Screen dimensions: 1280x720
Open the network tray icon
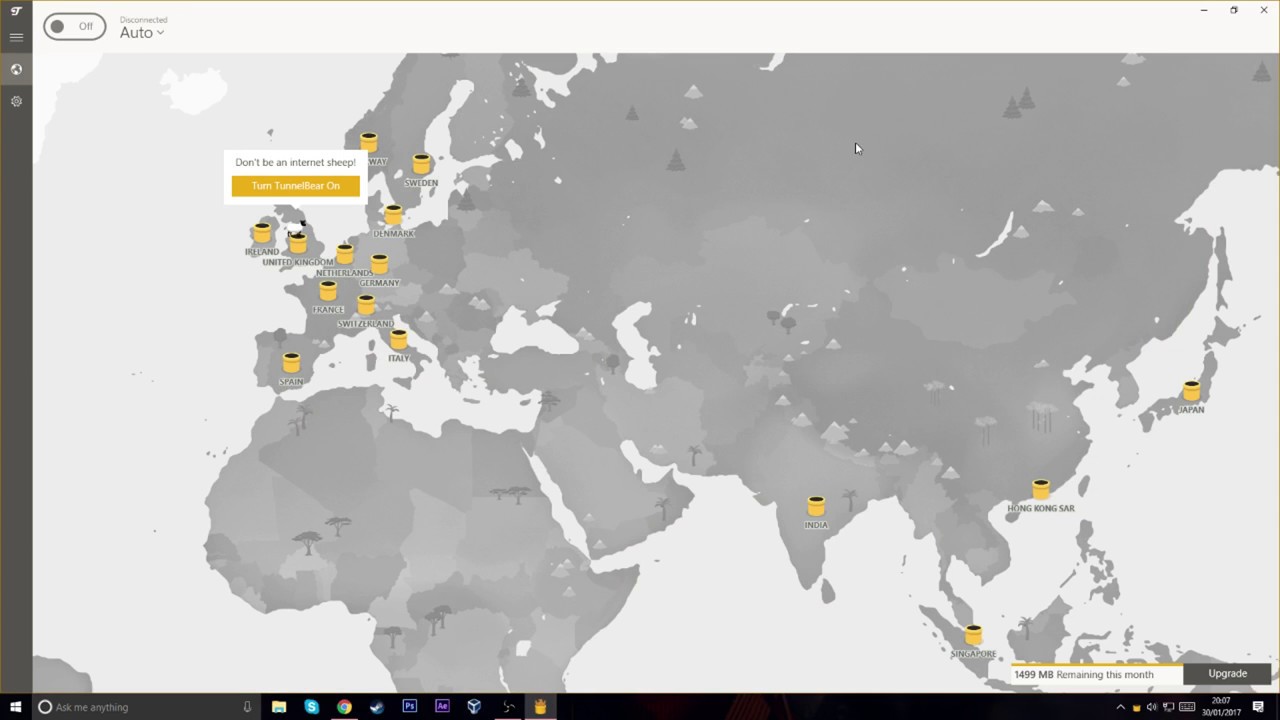click(1168, 707)
